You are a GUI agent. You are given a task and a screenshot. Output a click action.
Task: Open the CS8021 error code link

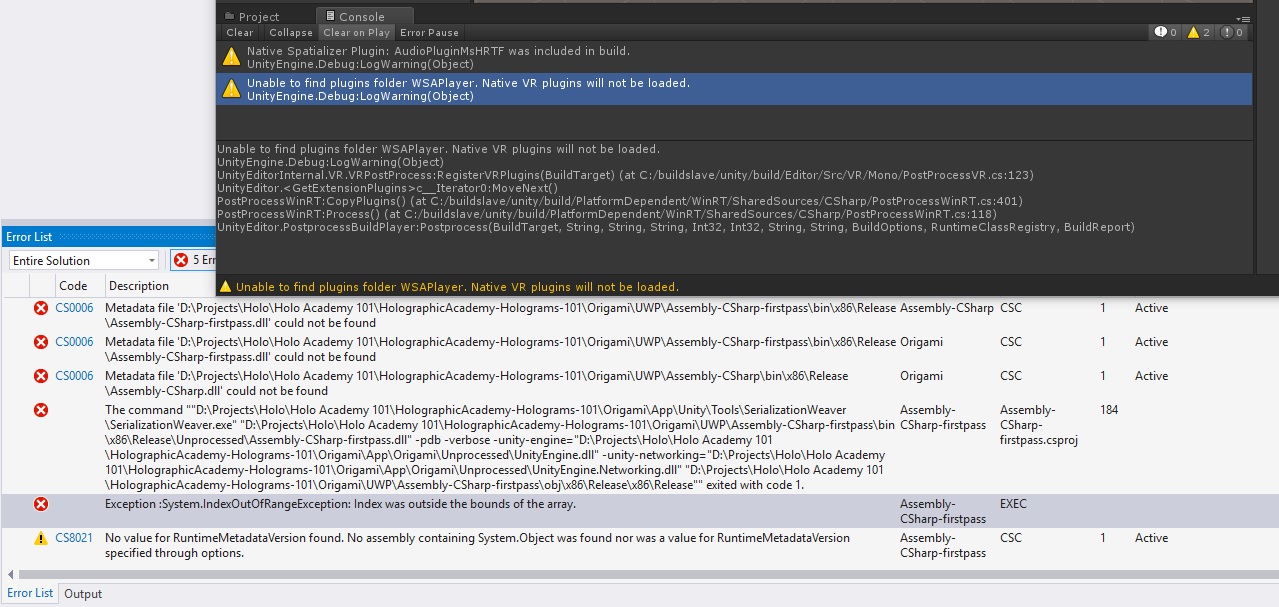click(x=74, y=538)
